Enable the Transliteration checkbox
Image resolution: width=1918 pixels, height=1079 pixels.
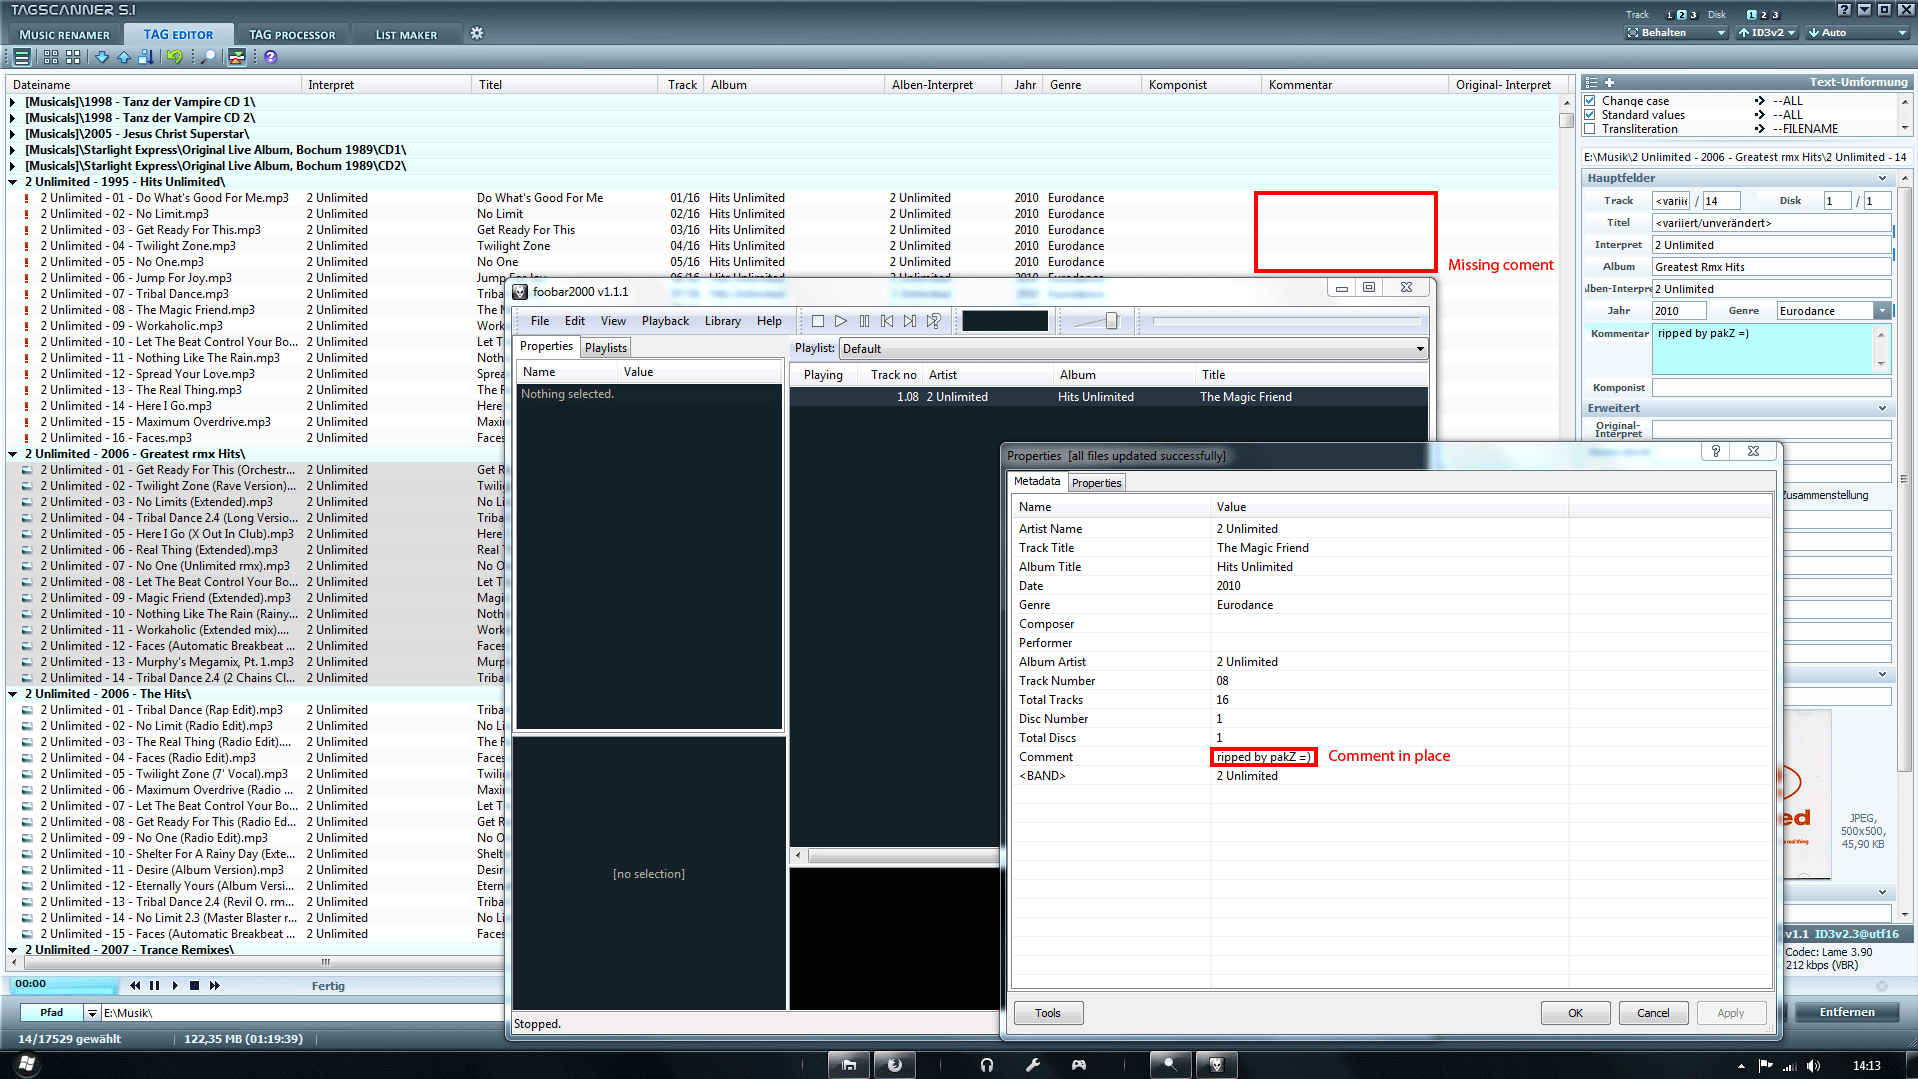pos(1590,129)
